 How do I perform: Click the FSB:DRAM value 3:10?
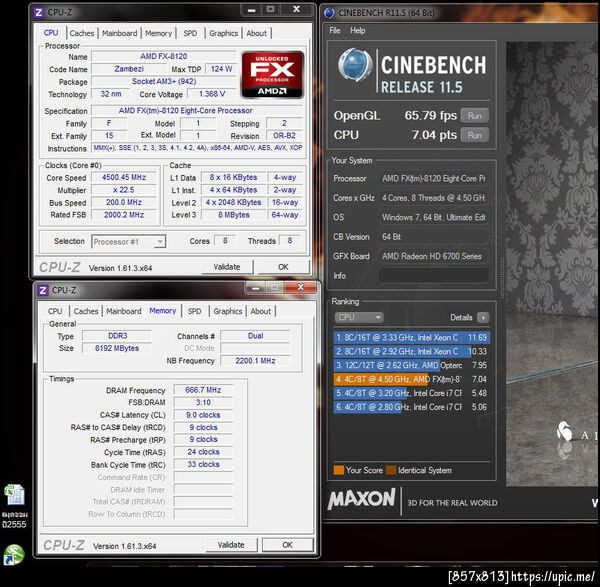(x=203, y=402)
